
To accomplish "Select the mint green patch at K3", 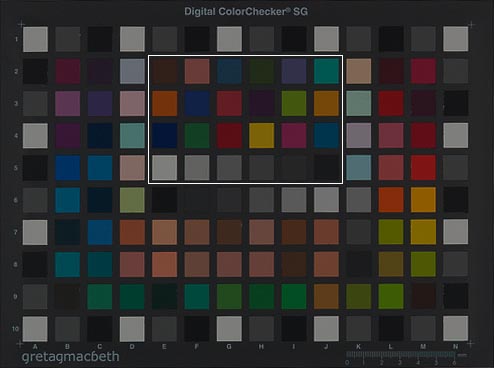I will (359, 103).
